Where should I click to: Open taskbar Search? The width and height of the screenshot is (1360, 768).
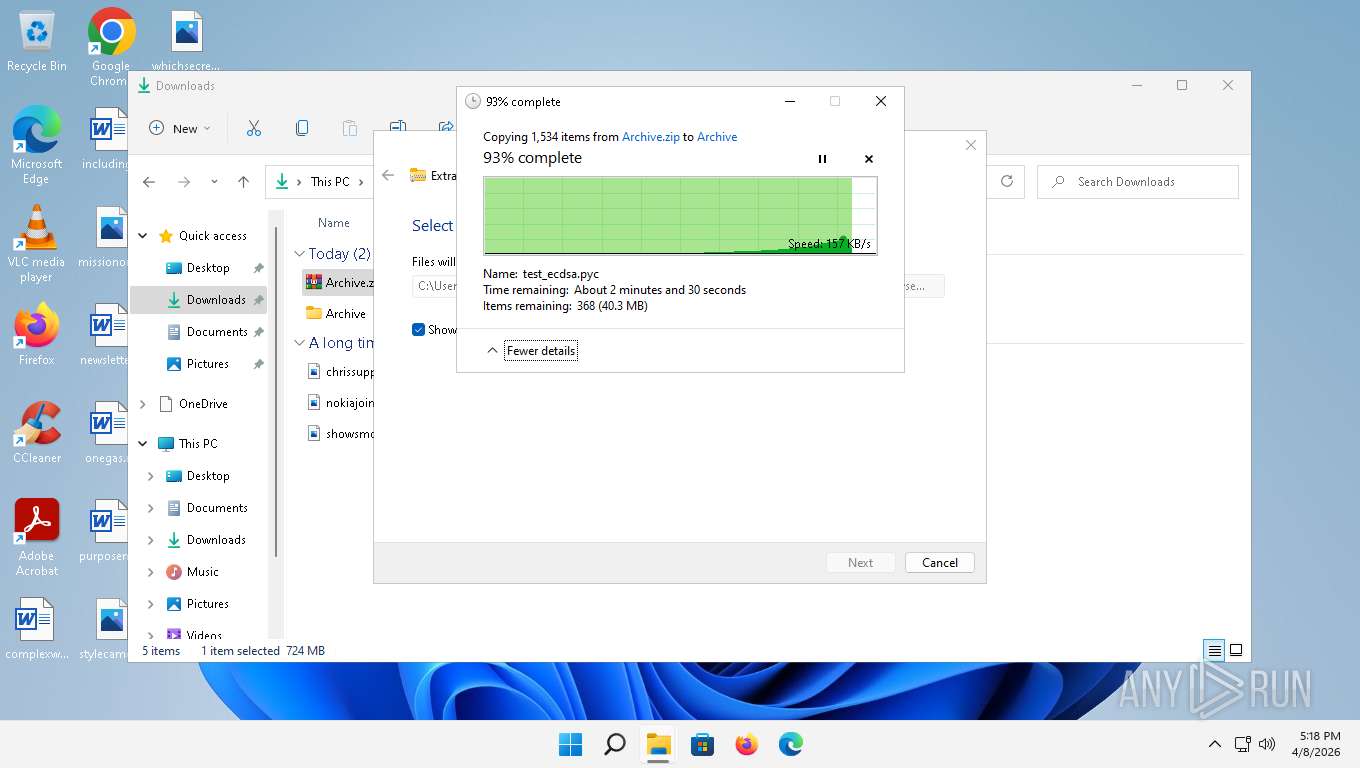pos(615,744)
